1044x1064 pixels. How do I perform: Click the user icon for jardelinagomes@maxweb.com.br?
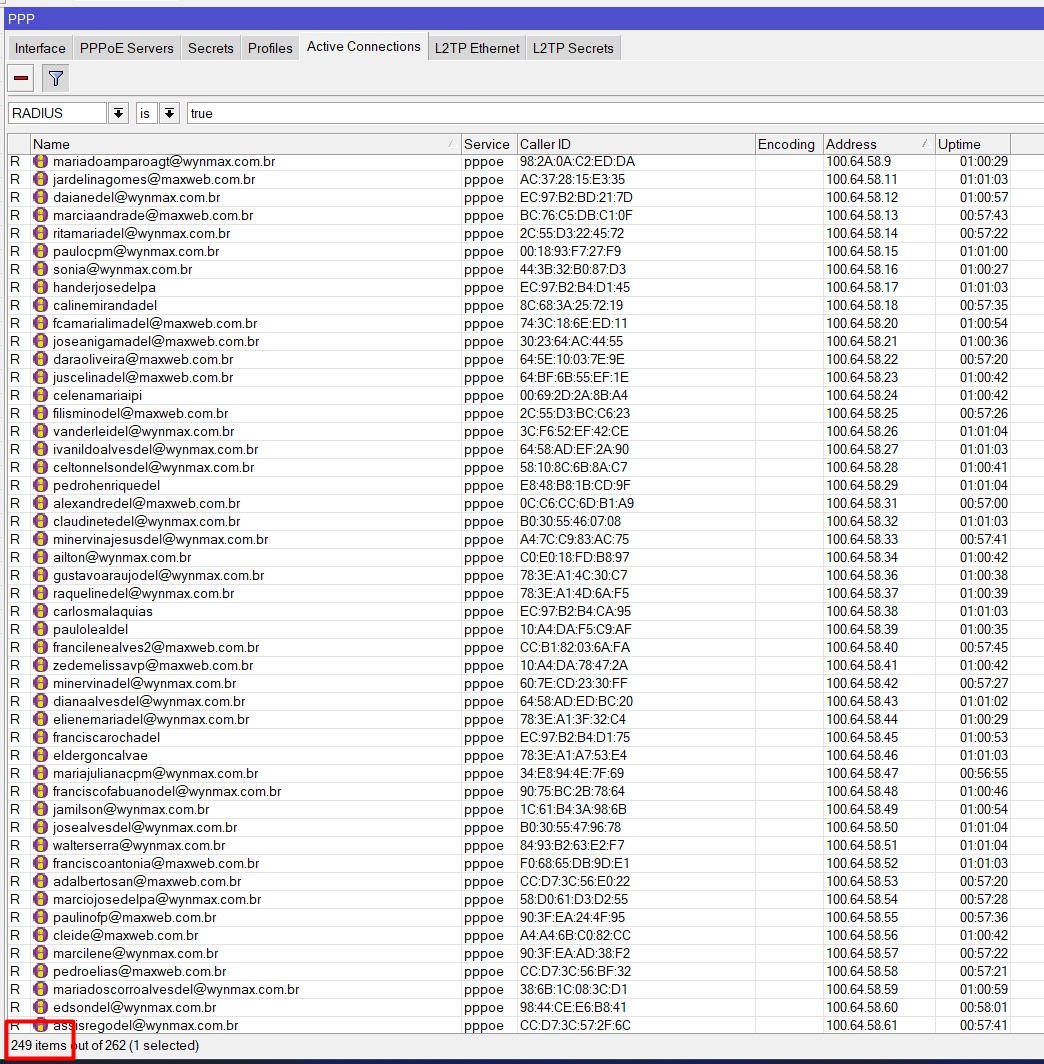(41, 179)
